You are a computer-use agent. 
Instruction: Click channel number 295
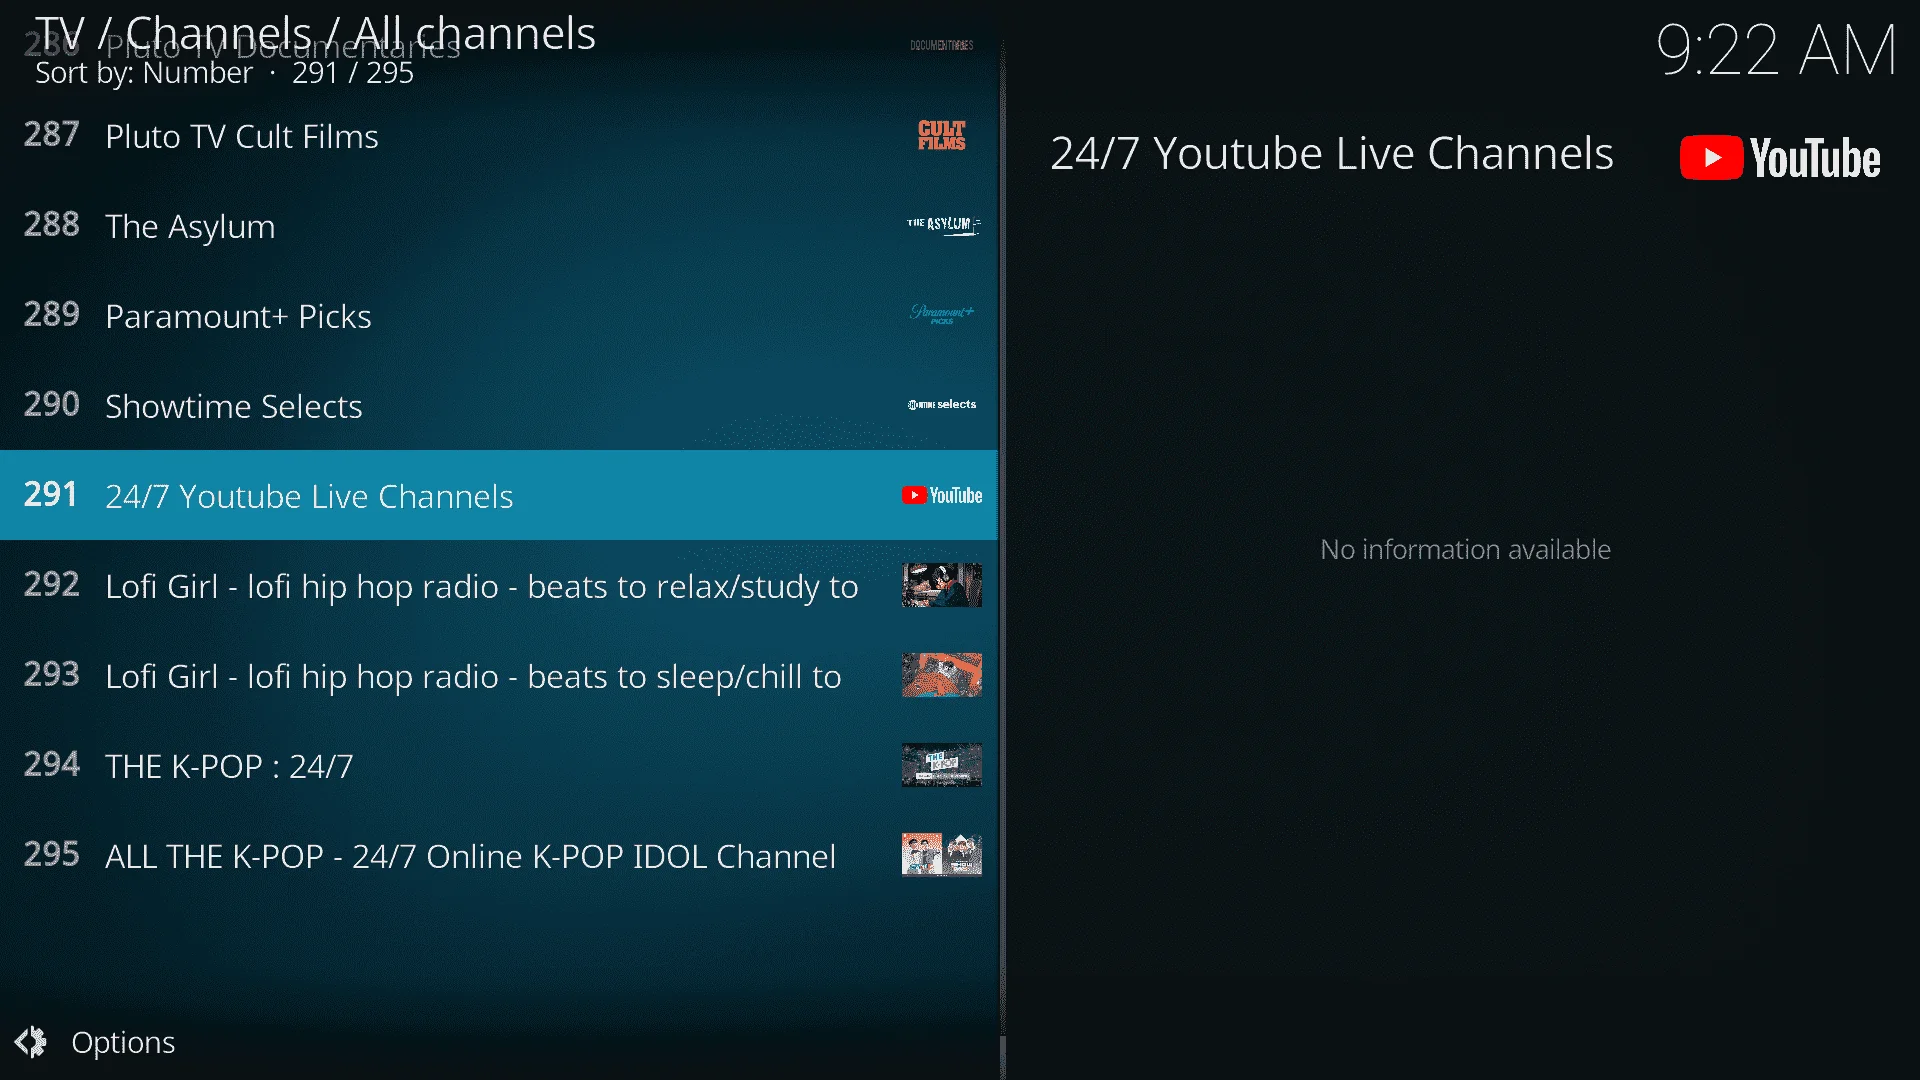pos(51,854)
